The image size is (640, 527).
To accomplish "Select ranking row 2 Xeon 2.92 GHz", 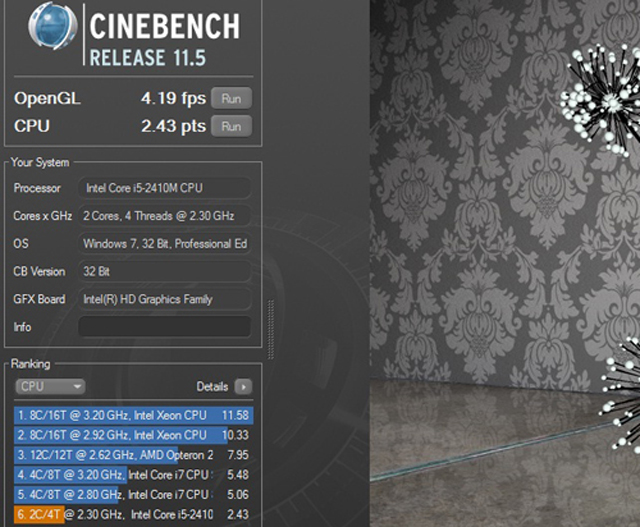I will pyautogui.click(x=133, y=435).
